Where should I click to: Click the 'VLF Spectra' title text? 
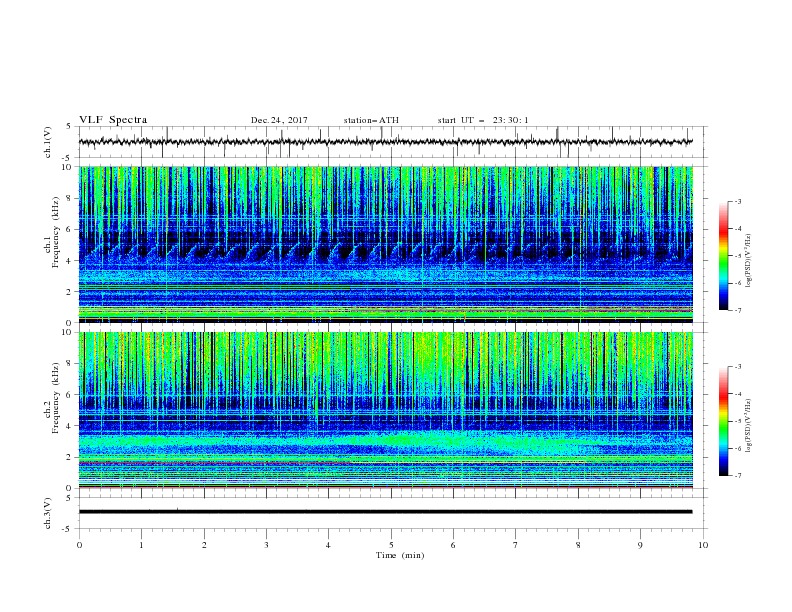(113, 120)
